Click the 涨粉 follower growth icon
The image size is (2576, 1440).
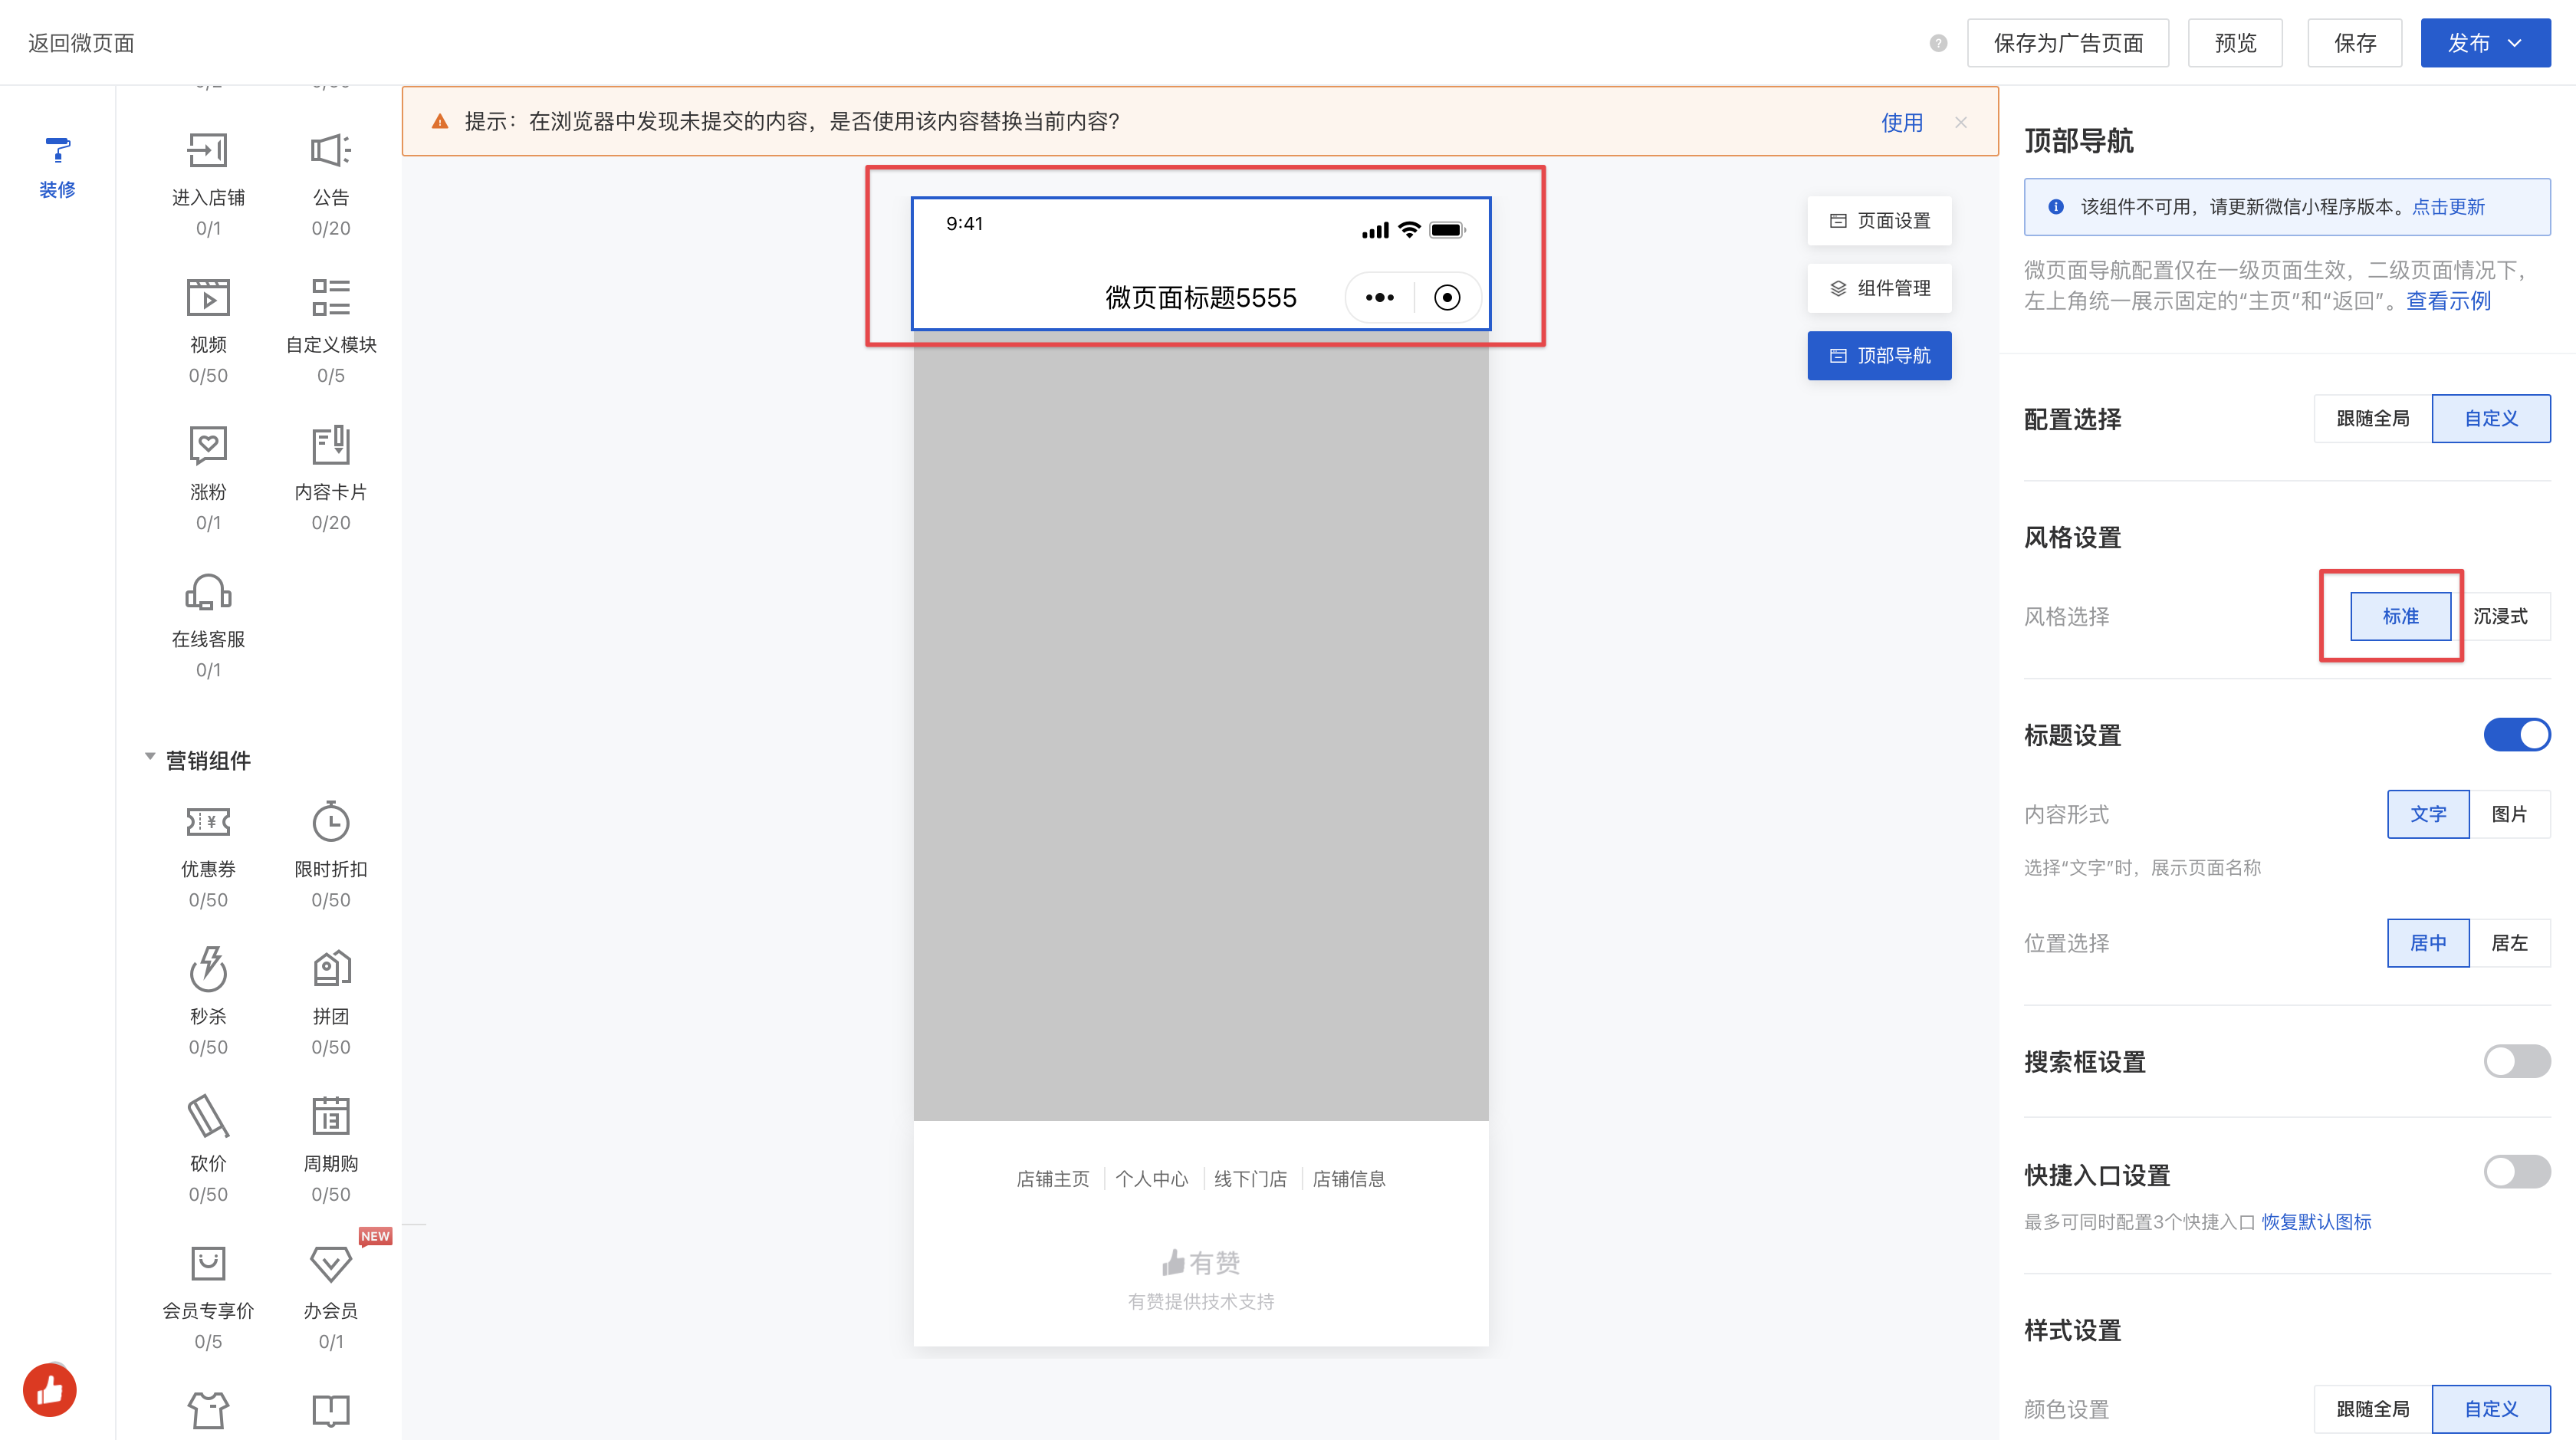[208, 445]
